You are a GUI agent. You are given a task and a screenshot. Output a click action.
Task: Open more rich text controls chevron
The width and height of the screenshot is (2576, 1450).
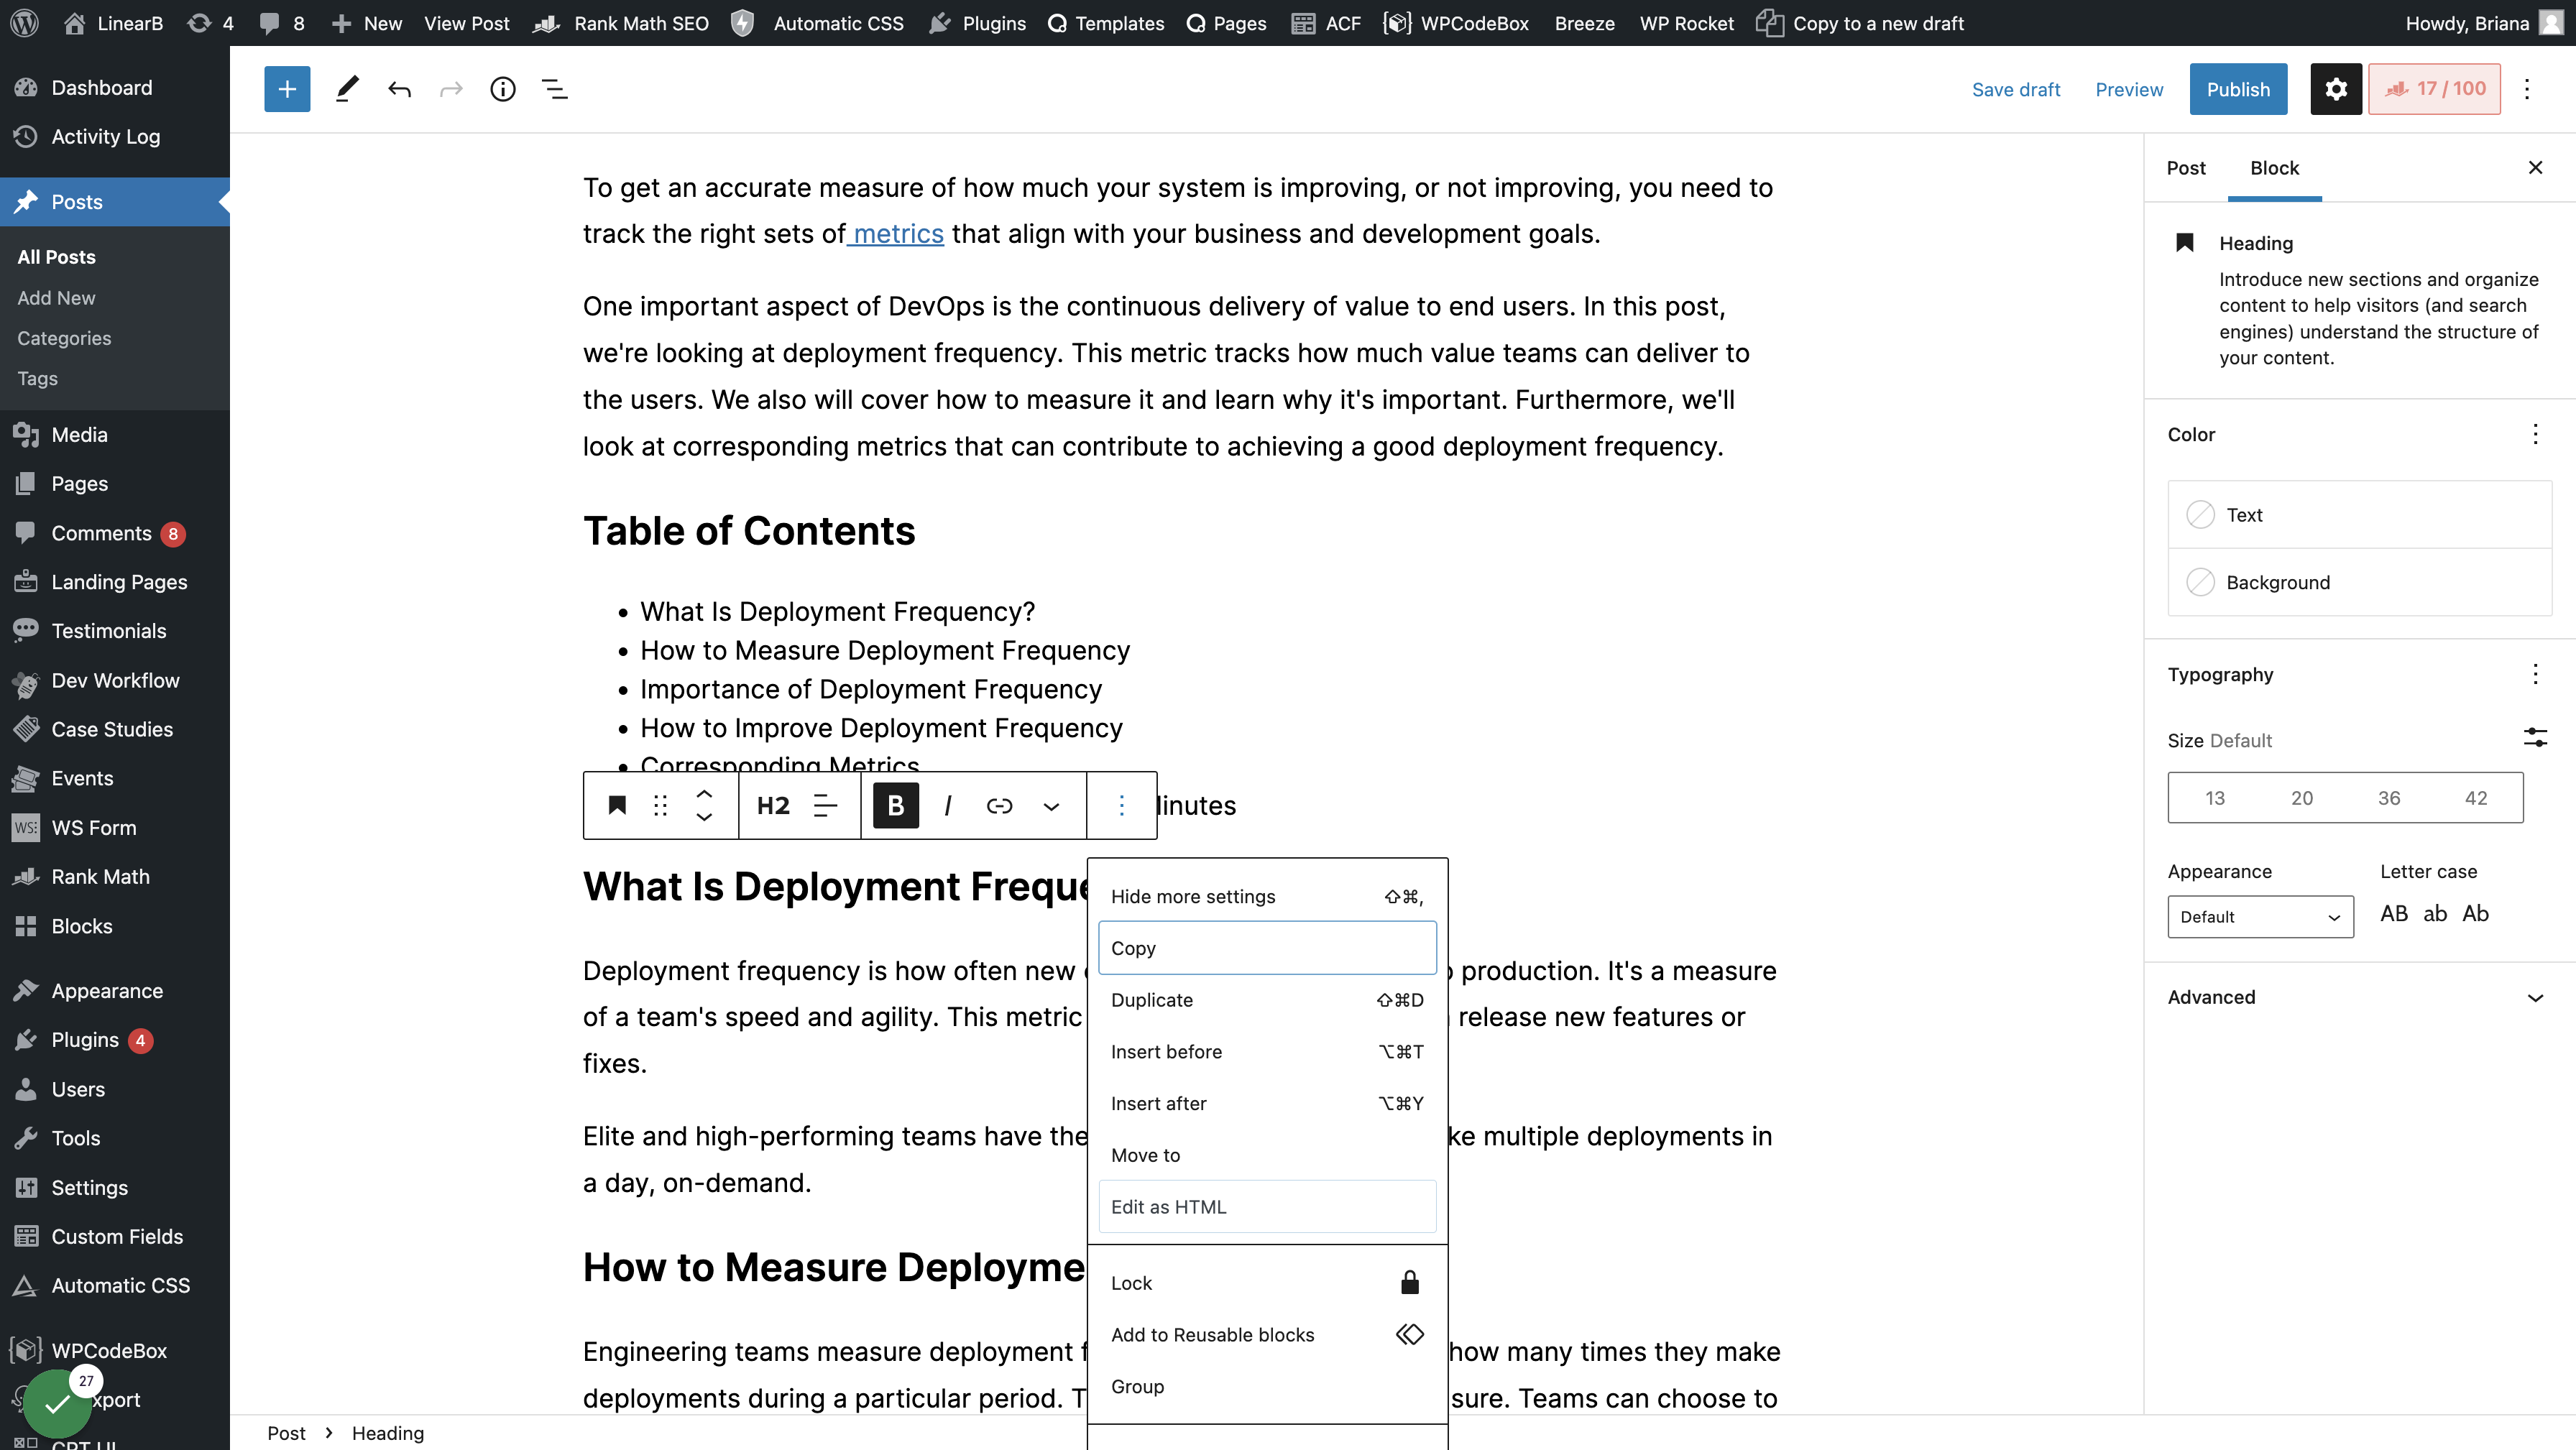click(1051, 805)
